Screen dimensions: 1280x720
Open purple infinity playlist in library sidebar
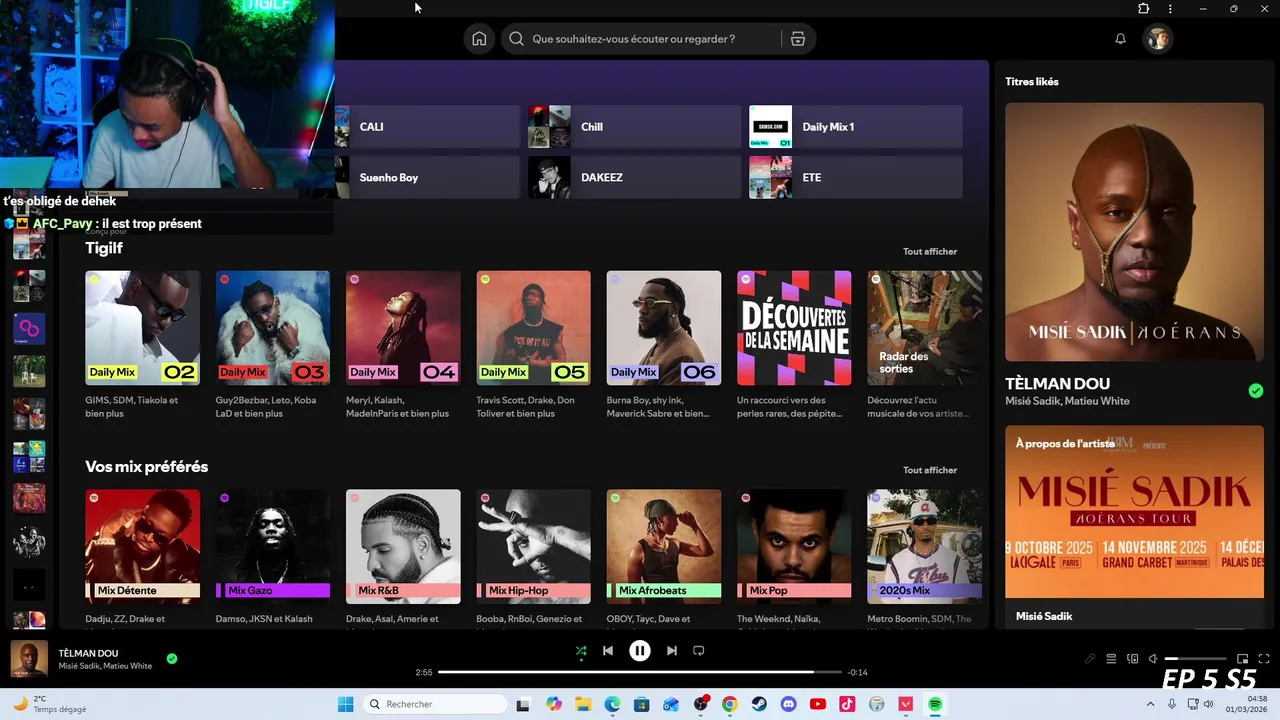29,328
